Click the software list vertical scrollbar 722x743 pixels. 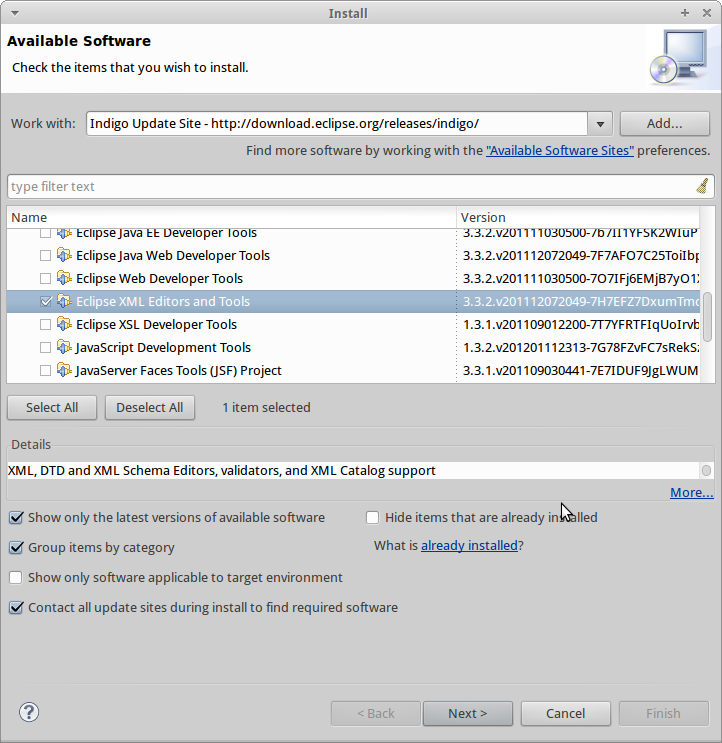708,315
